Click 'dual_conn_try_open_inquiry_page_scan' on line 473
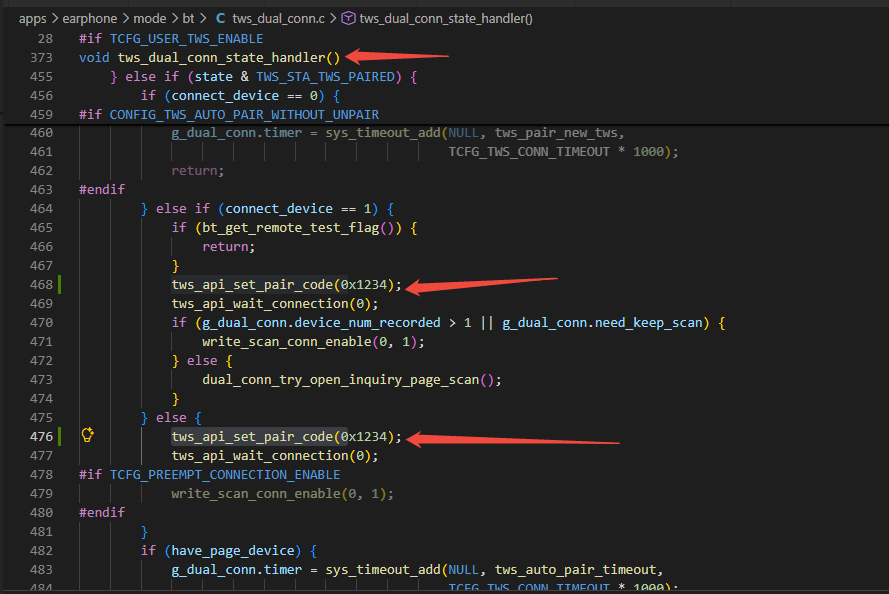 click(x=341, y=379)
